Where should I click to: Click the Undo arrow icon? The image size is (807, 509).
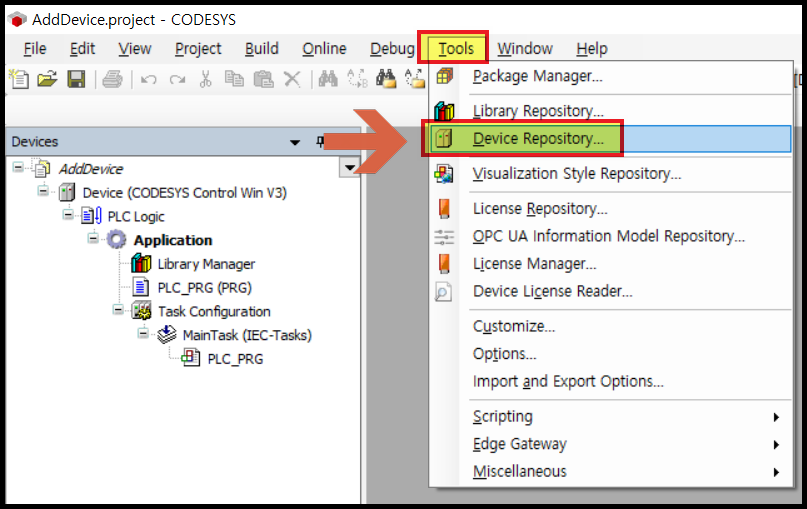tap(149, 80)
